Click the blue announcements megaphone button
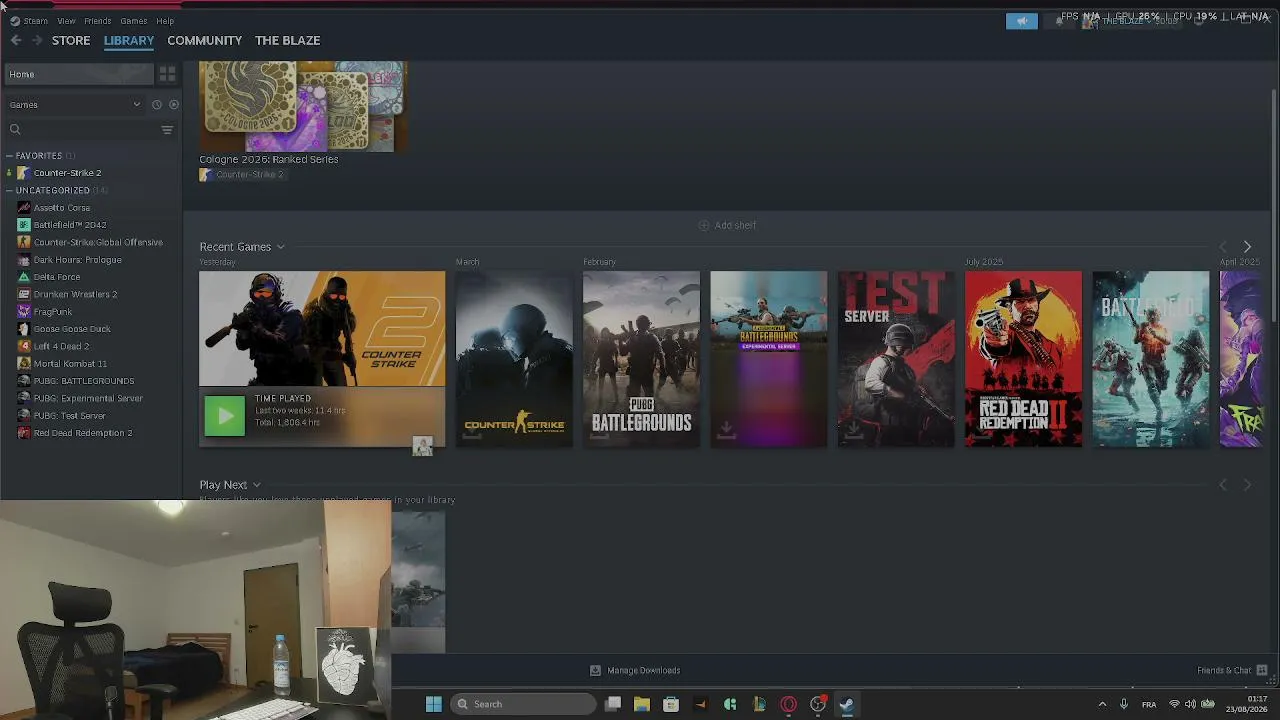Viewport: 1280px width, 720px height. click(1022, 21)
